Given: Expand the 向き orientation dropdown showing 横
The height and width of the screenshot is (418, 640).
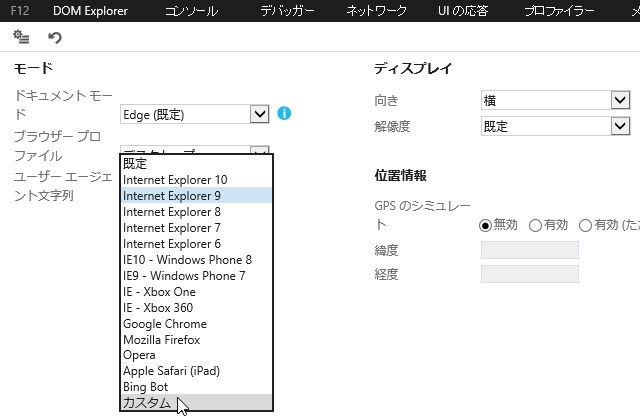Looking at the screenshot, I should (556, 100).
